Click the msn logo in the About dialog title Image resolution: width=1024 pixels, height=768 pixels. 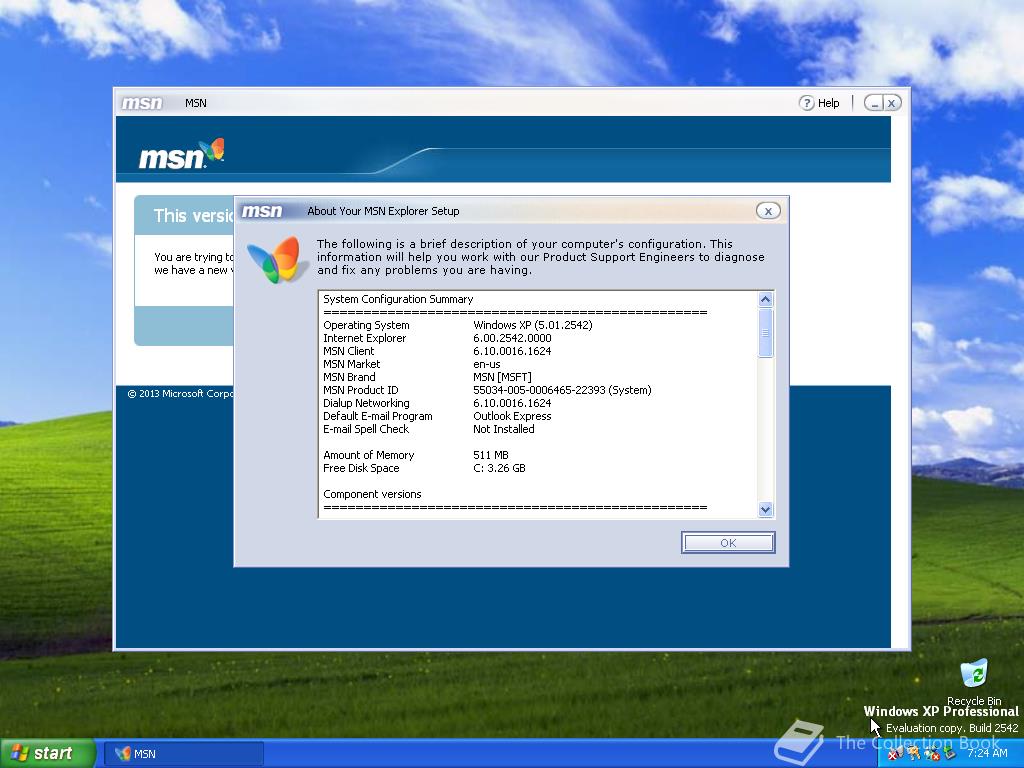[x=262, y=211]
